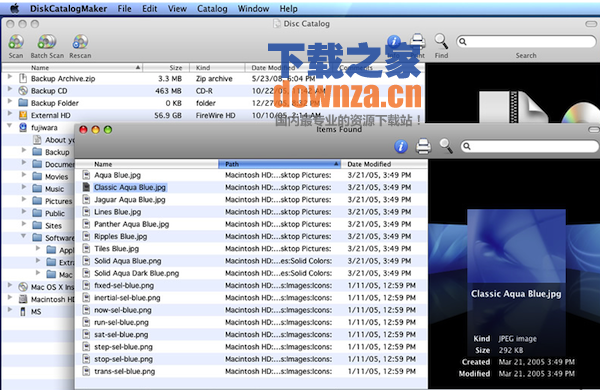Select Lines Blue.jpg row
The width and height of the screenshot is (600, 390).
(251, 212)
